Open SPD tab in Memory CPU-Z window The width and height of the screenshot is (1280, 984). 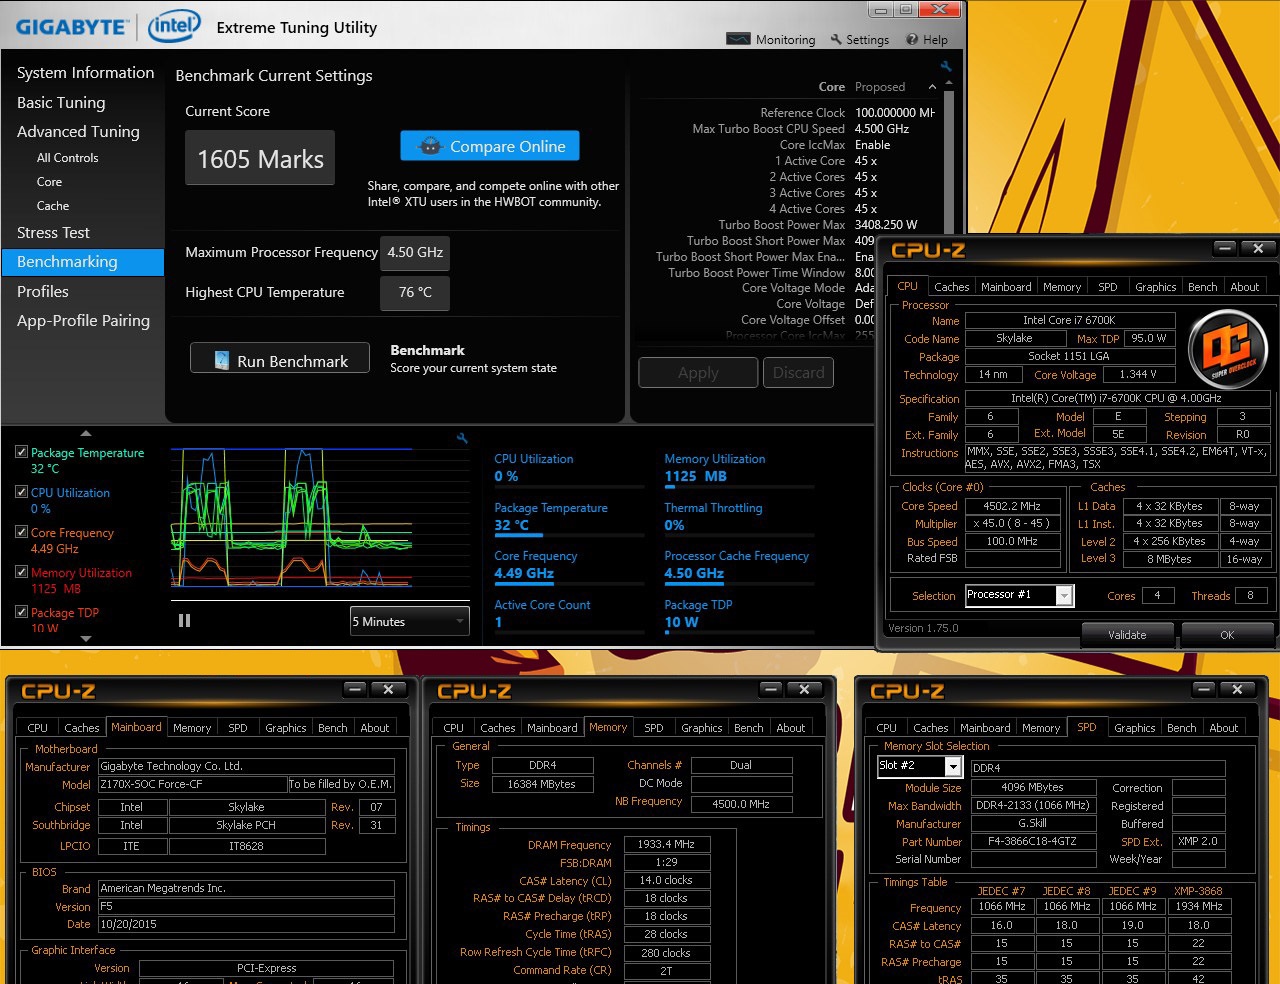click(x=654, y=728)
